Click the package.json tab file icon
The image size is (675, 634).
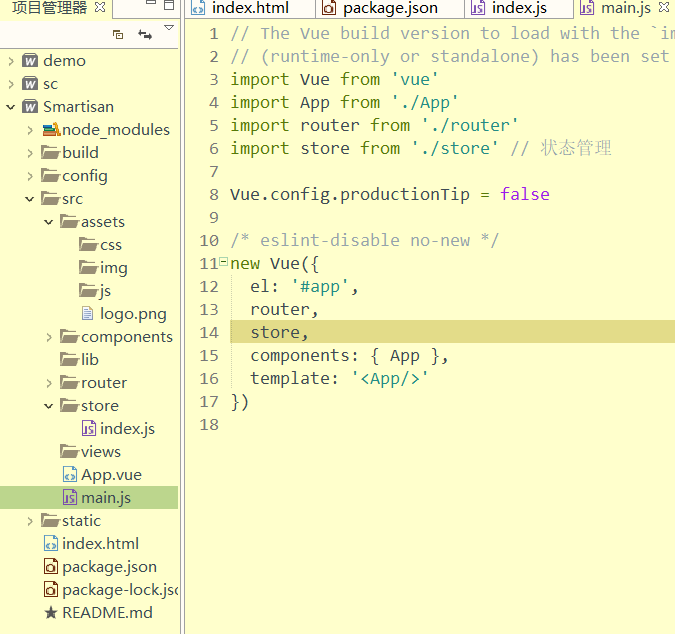(x=329, y=8)
